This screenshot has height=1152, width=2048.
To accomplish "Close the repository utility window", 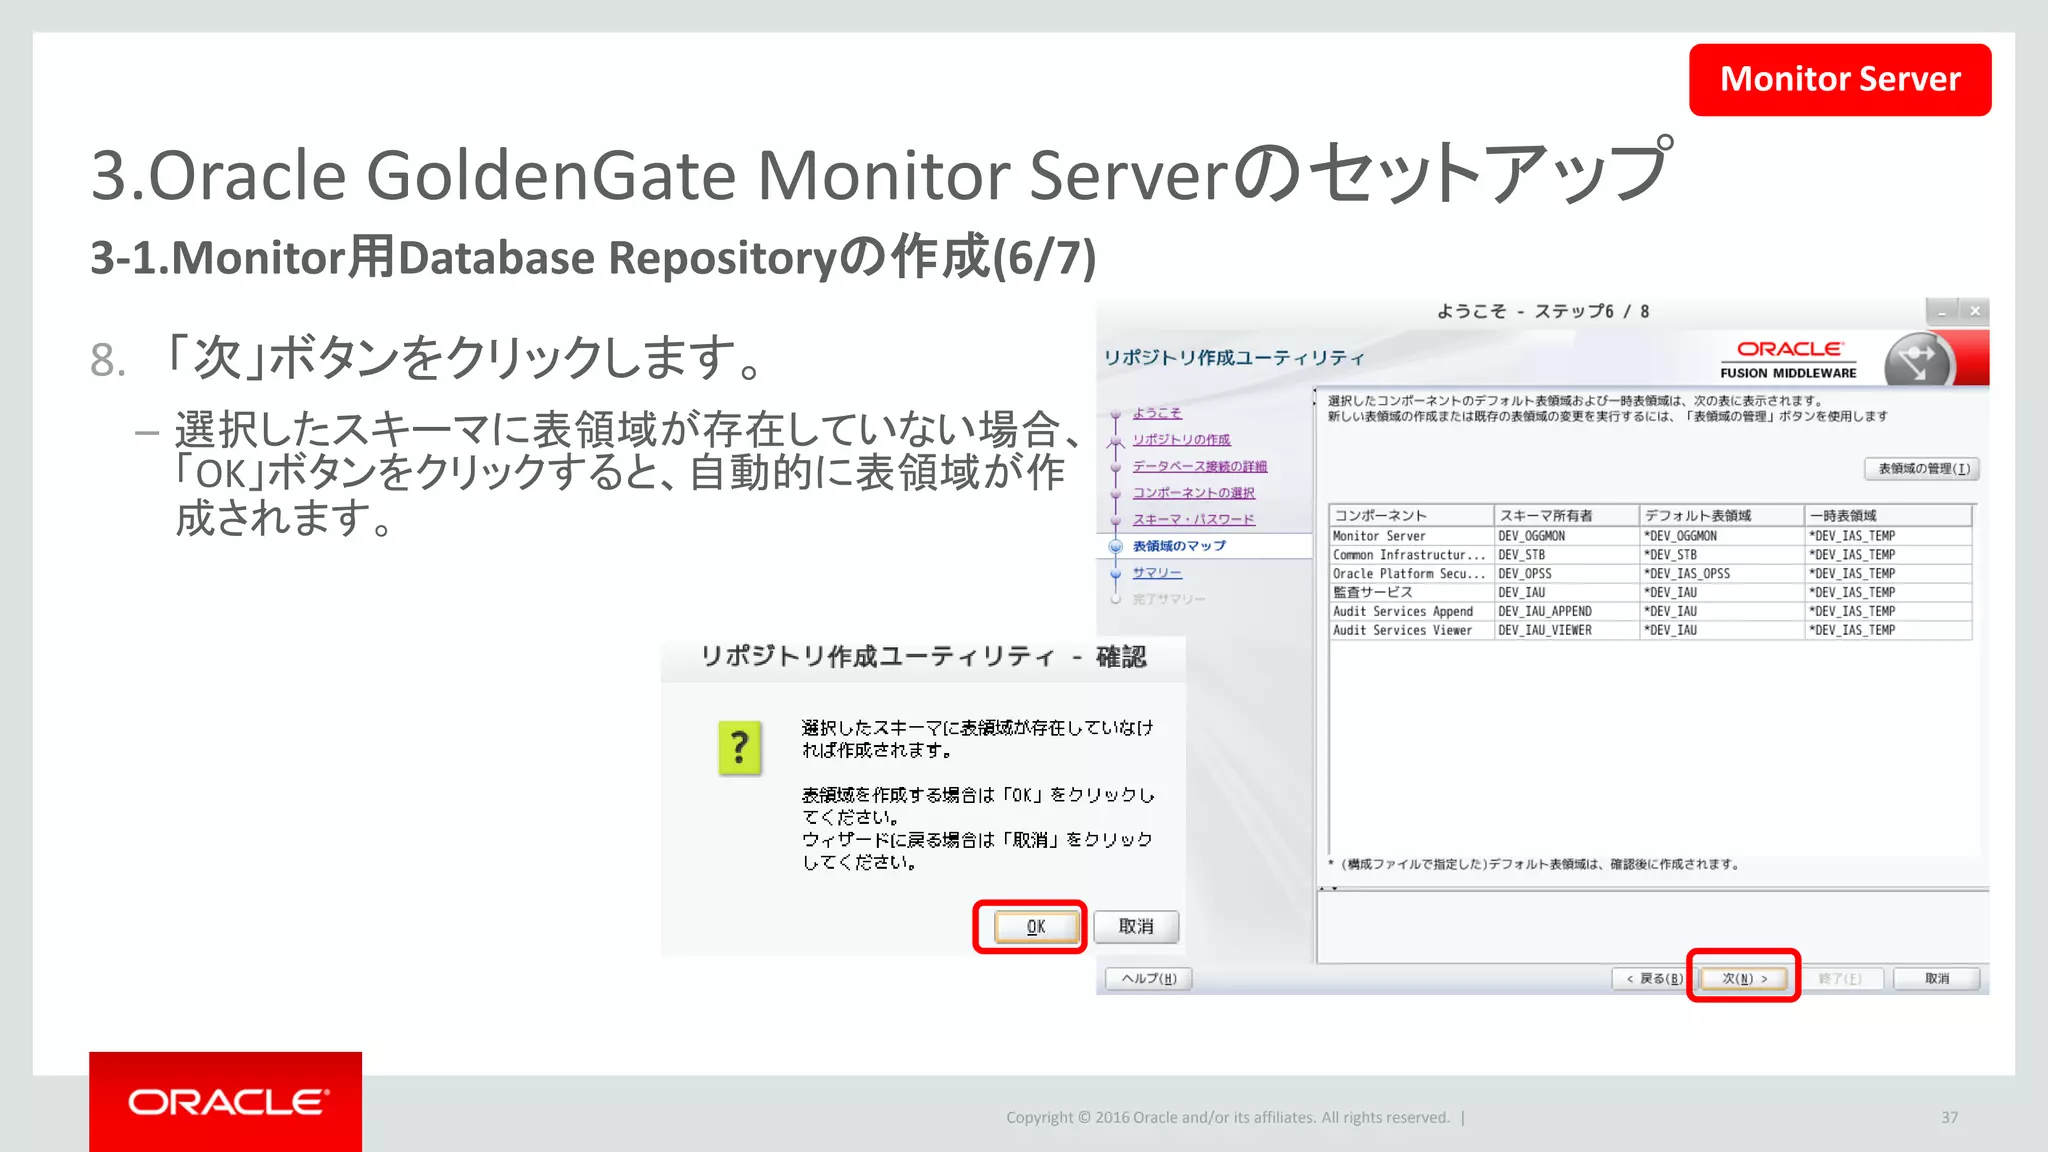I will click(1974, 311).
